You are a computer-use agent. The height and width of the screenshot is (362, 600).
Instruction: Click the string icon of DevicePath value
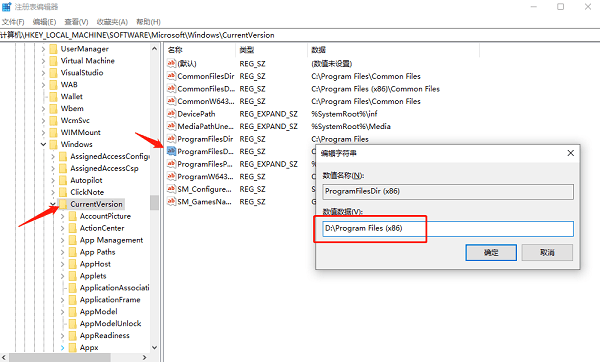click(171, 114)
